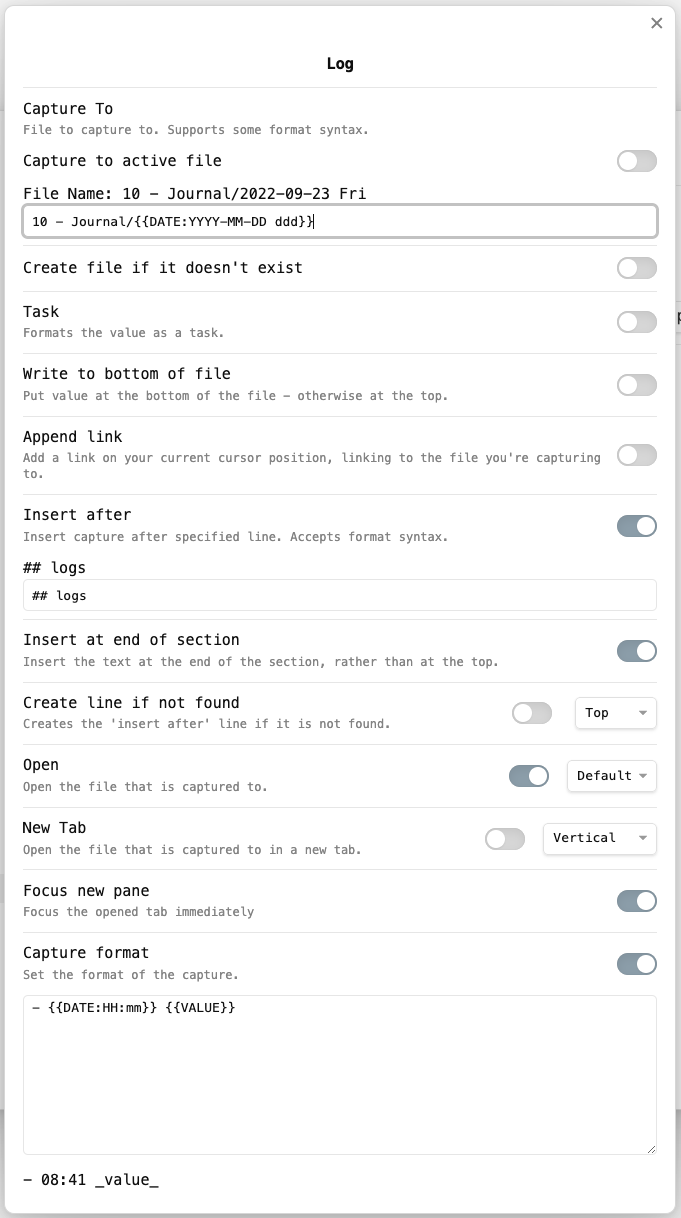Turn off Focus new pane toggle

click(636, 900)
